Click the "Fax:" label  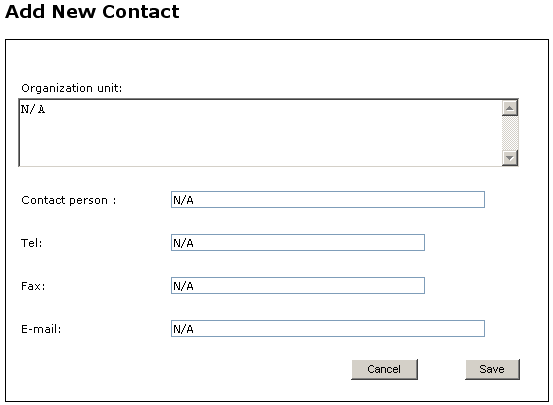[33, 286]
